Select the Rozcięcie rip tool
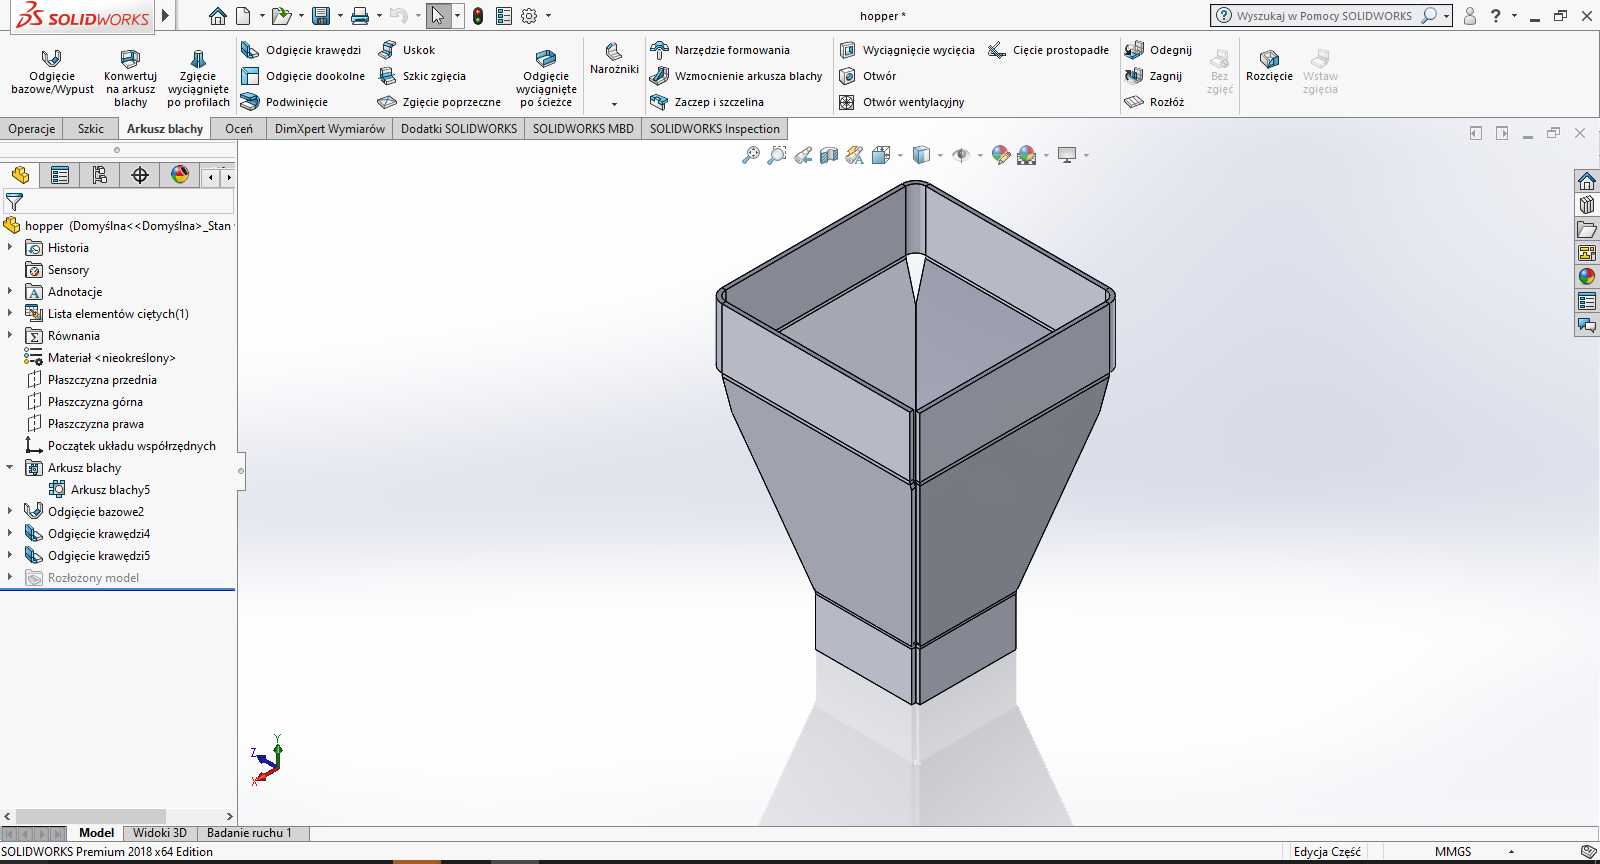This screenshot has height=864, width=1600. 1269,66
